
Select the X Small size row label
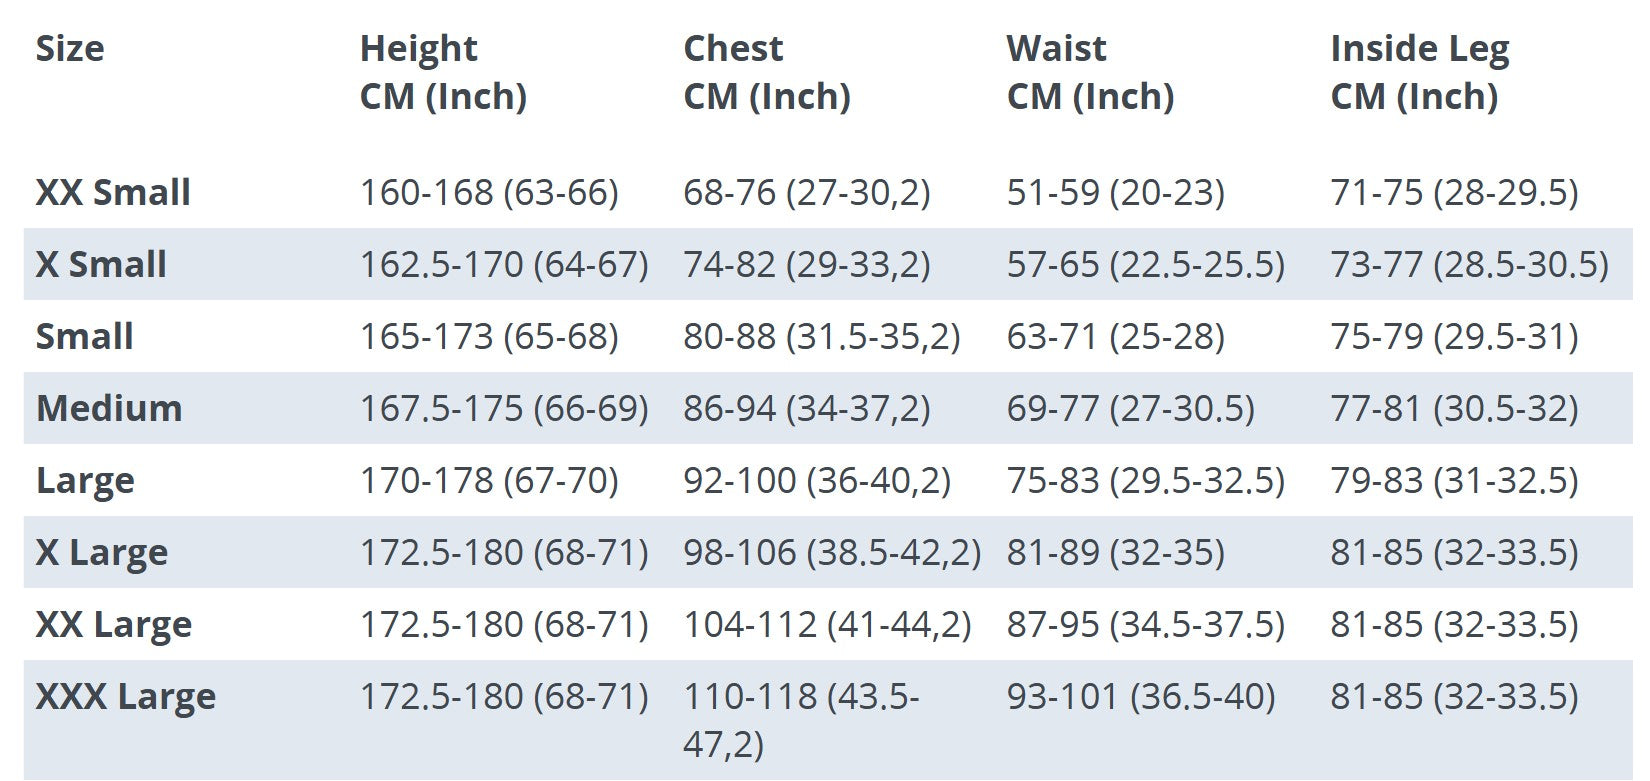(101, 264)
